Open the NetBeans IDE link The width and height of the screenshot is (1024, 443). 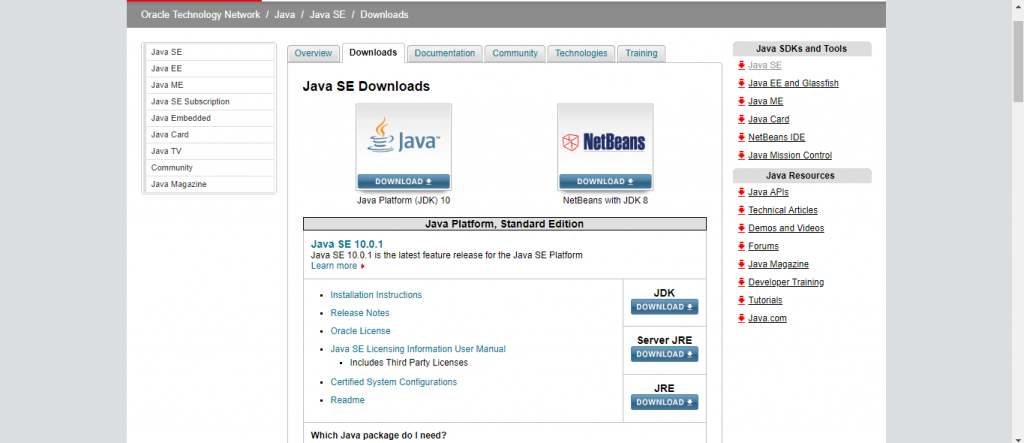[x=776, y=138]
